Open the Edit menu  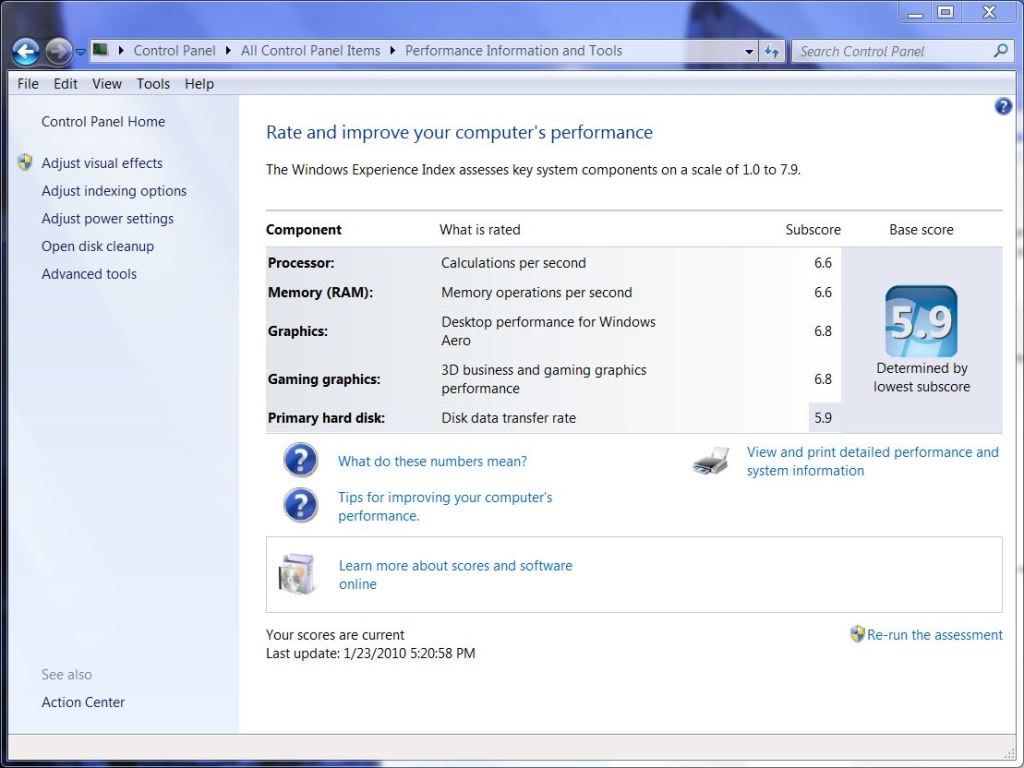pos(65,84)
